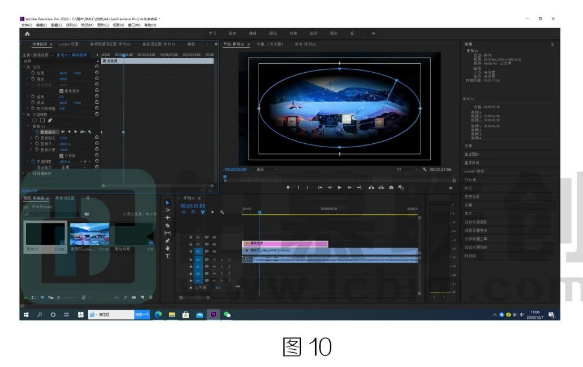This screenshot has height=367, width=583.
Task: Toggle the Uniform Scale checkbox
Action: (61, 91)
